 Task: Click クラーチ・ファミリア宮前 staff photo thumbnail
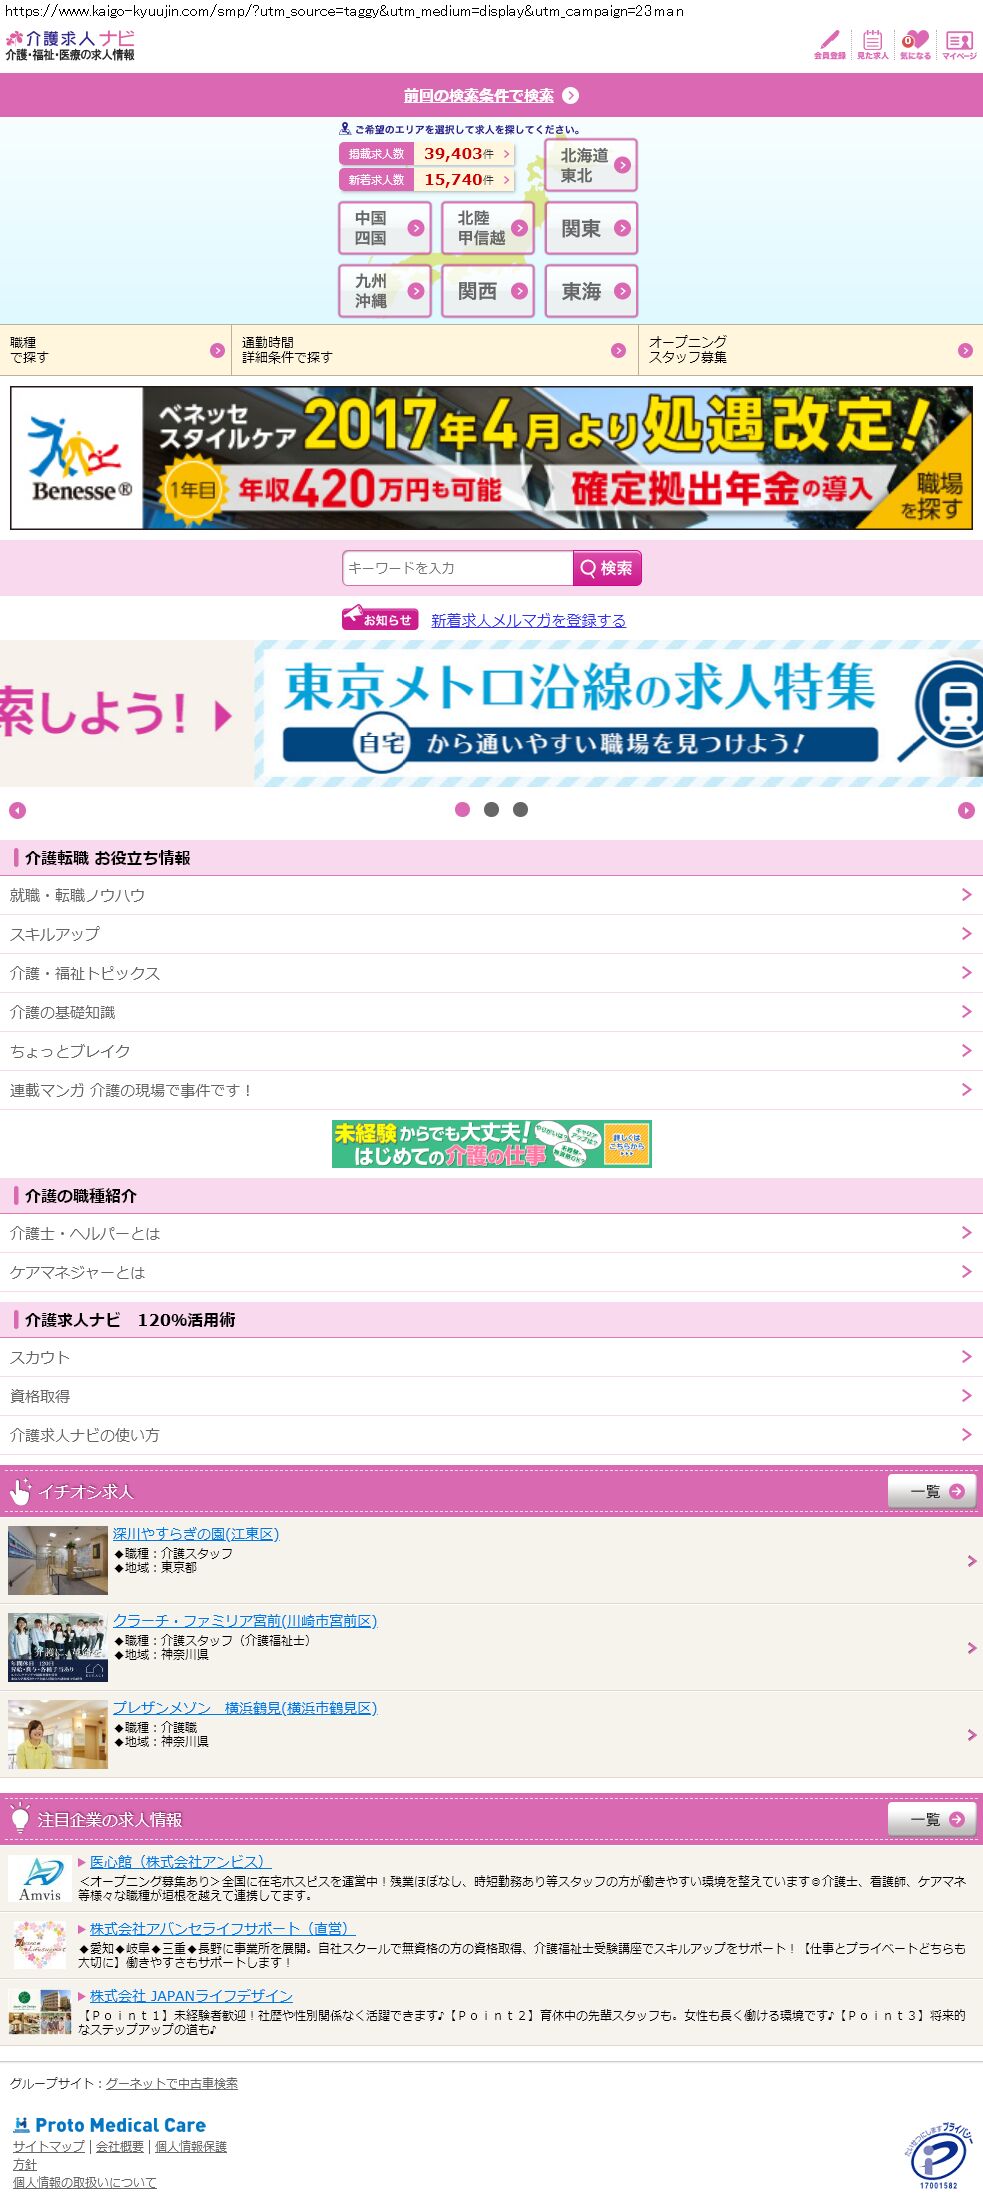58,1647
